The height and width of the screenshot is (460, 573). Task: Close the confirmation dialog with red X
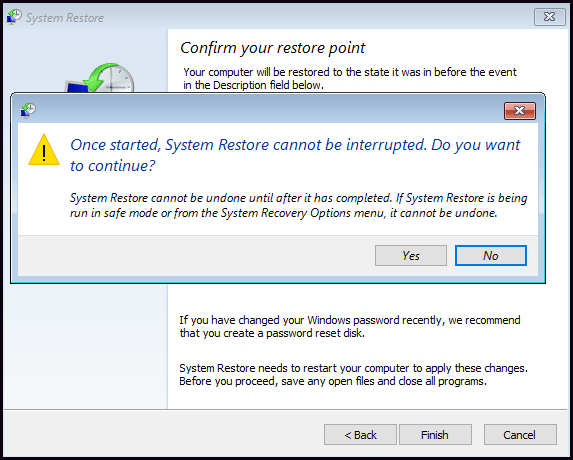[520, 111]
